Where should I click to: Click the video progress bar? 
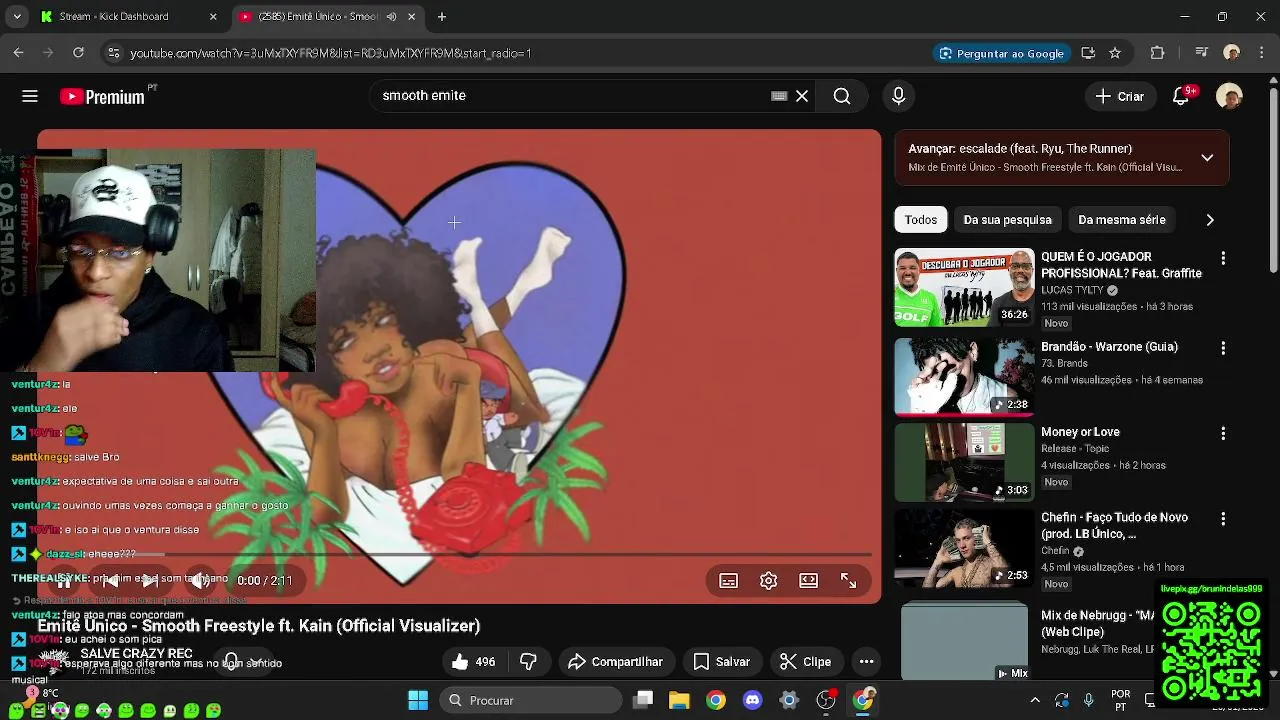(459, 554)
